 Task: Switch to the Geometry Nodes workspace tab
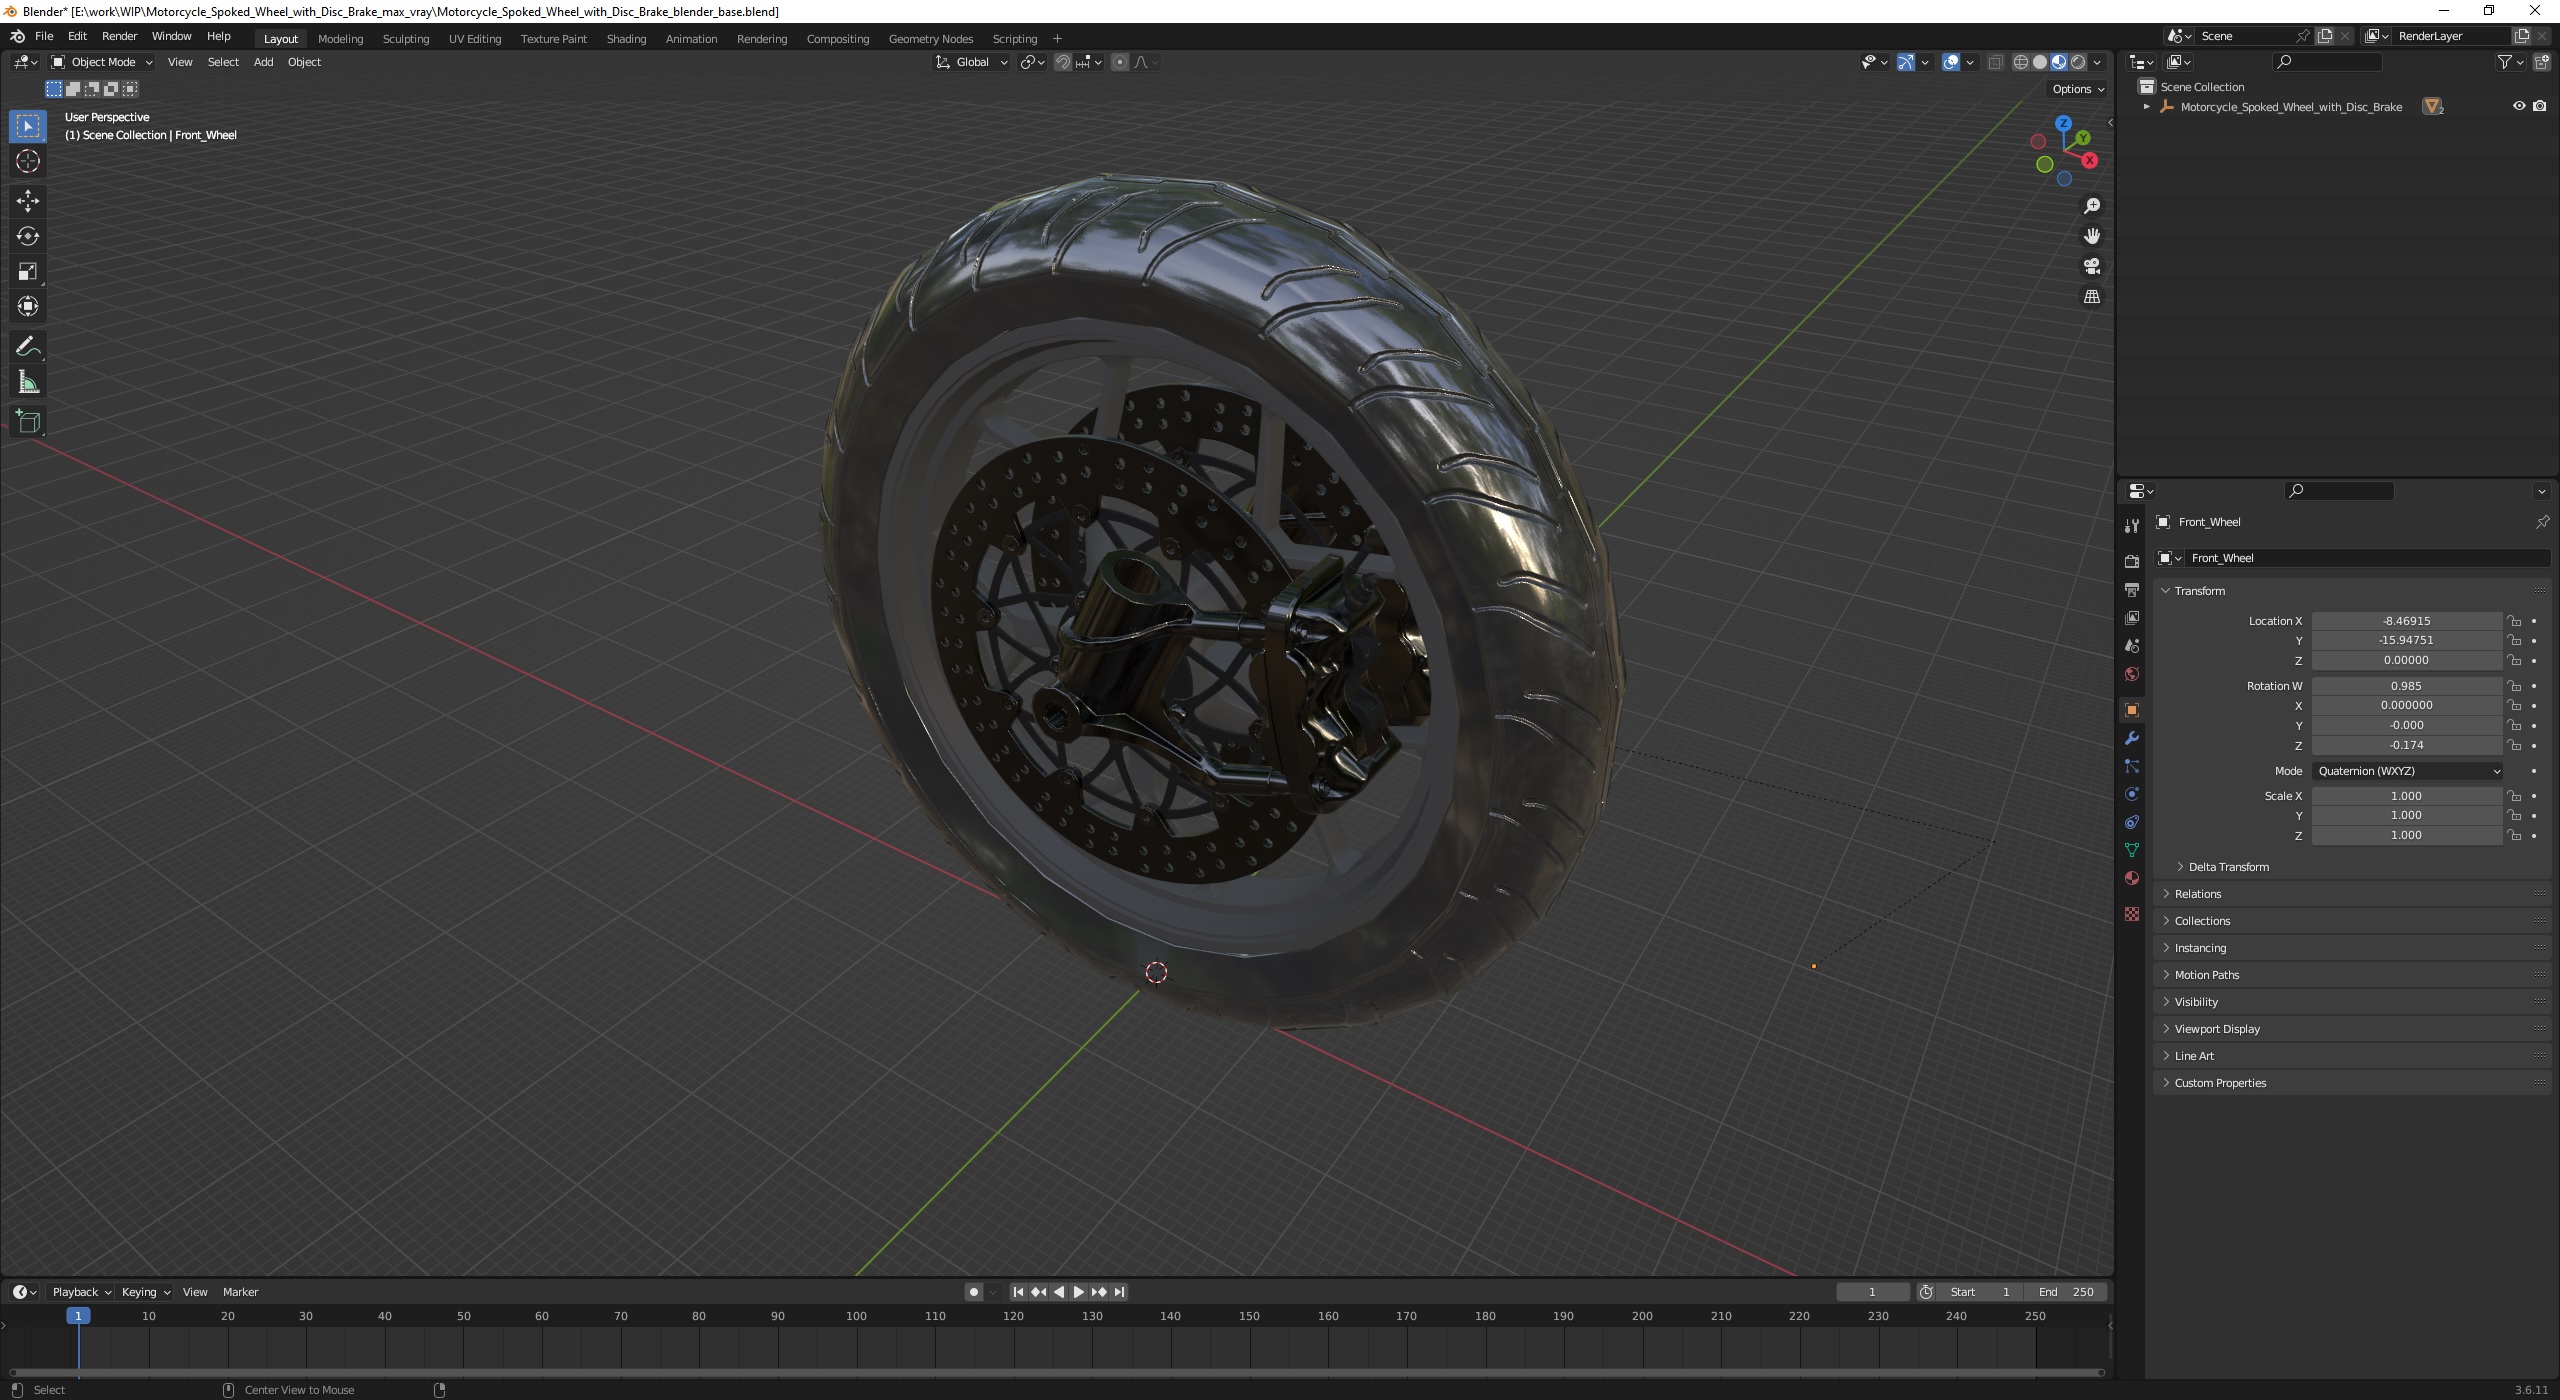point(930,39)
